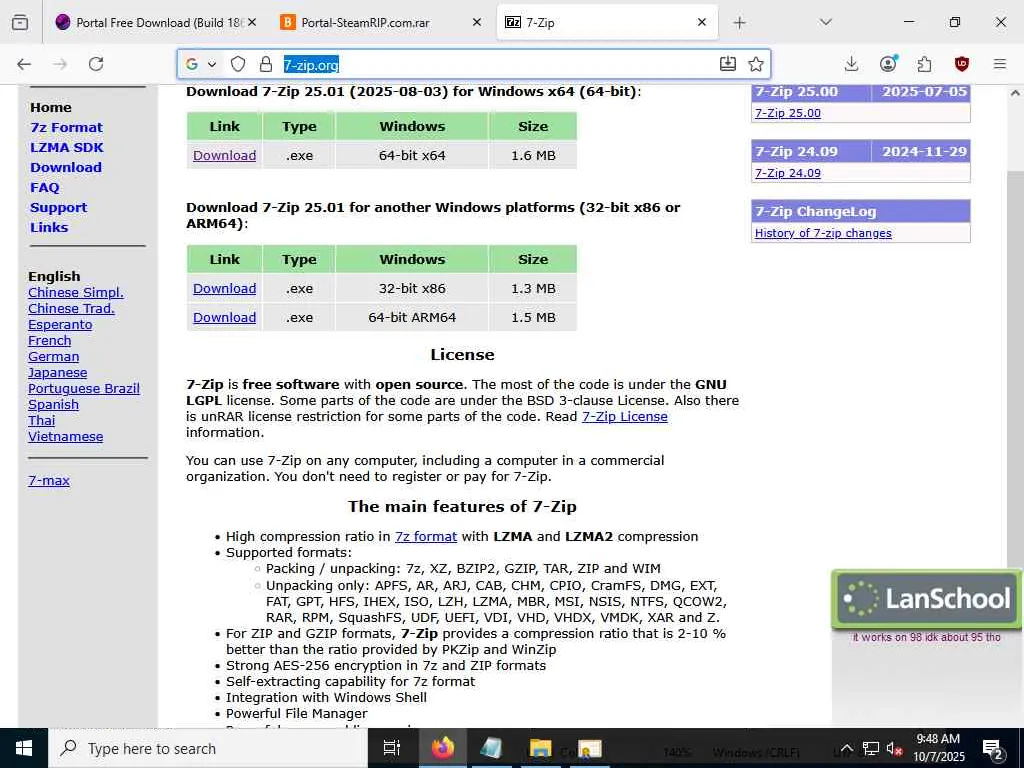The height and width of the screenshot is (768, 1024).
Task: Open the 7-max link
Action: pos(49,481)
